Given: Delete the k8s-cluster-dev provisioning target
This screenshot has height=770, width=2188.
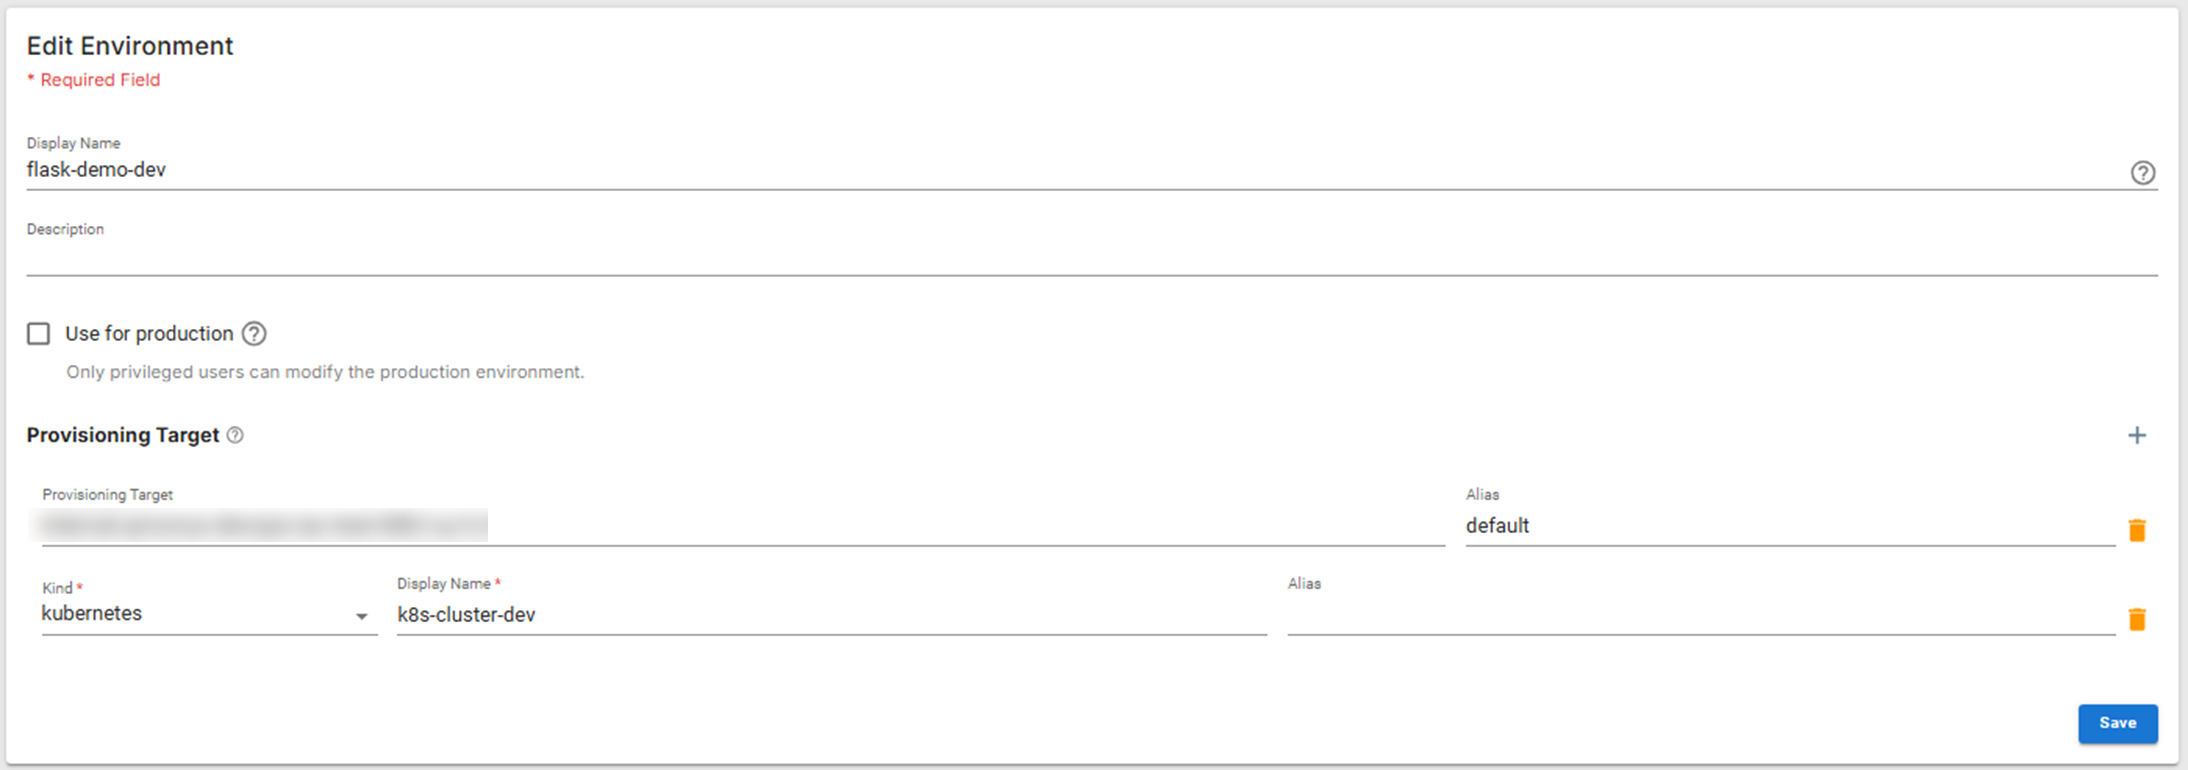Looking at the screenshot, I should click(2137, 619).
